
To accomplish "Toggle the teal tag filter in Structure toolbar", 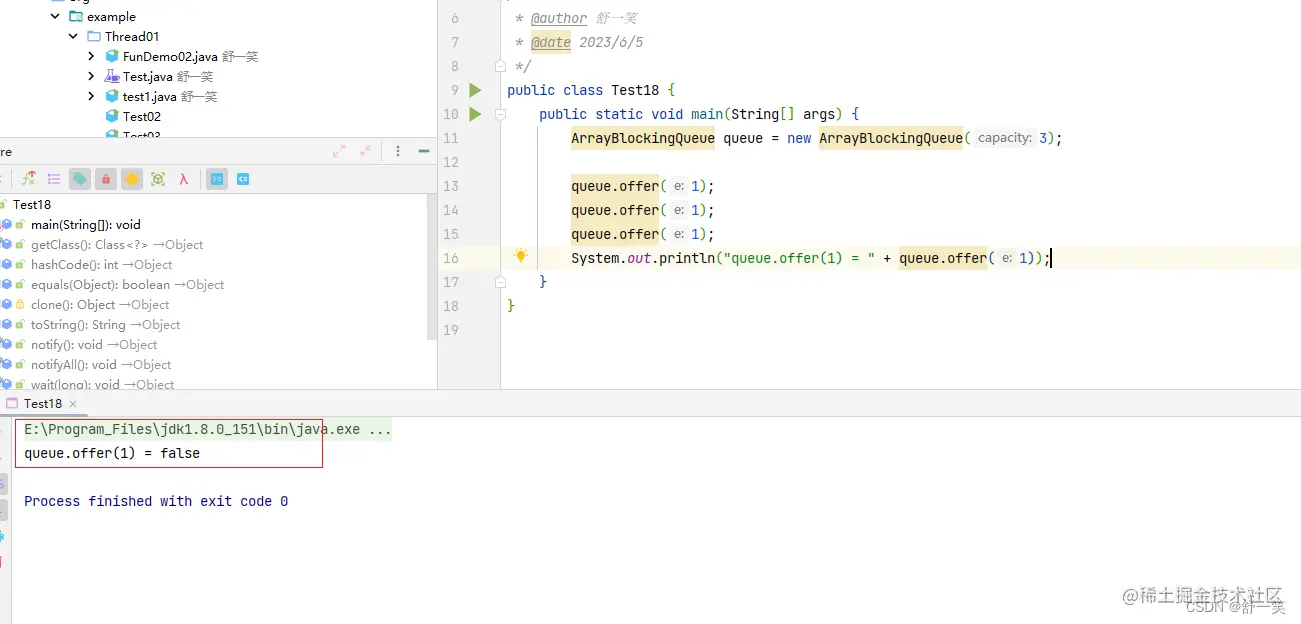I will click(x=80, y=179).
